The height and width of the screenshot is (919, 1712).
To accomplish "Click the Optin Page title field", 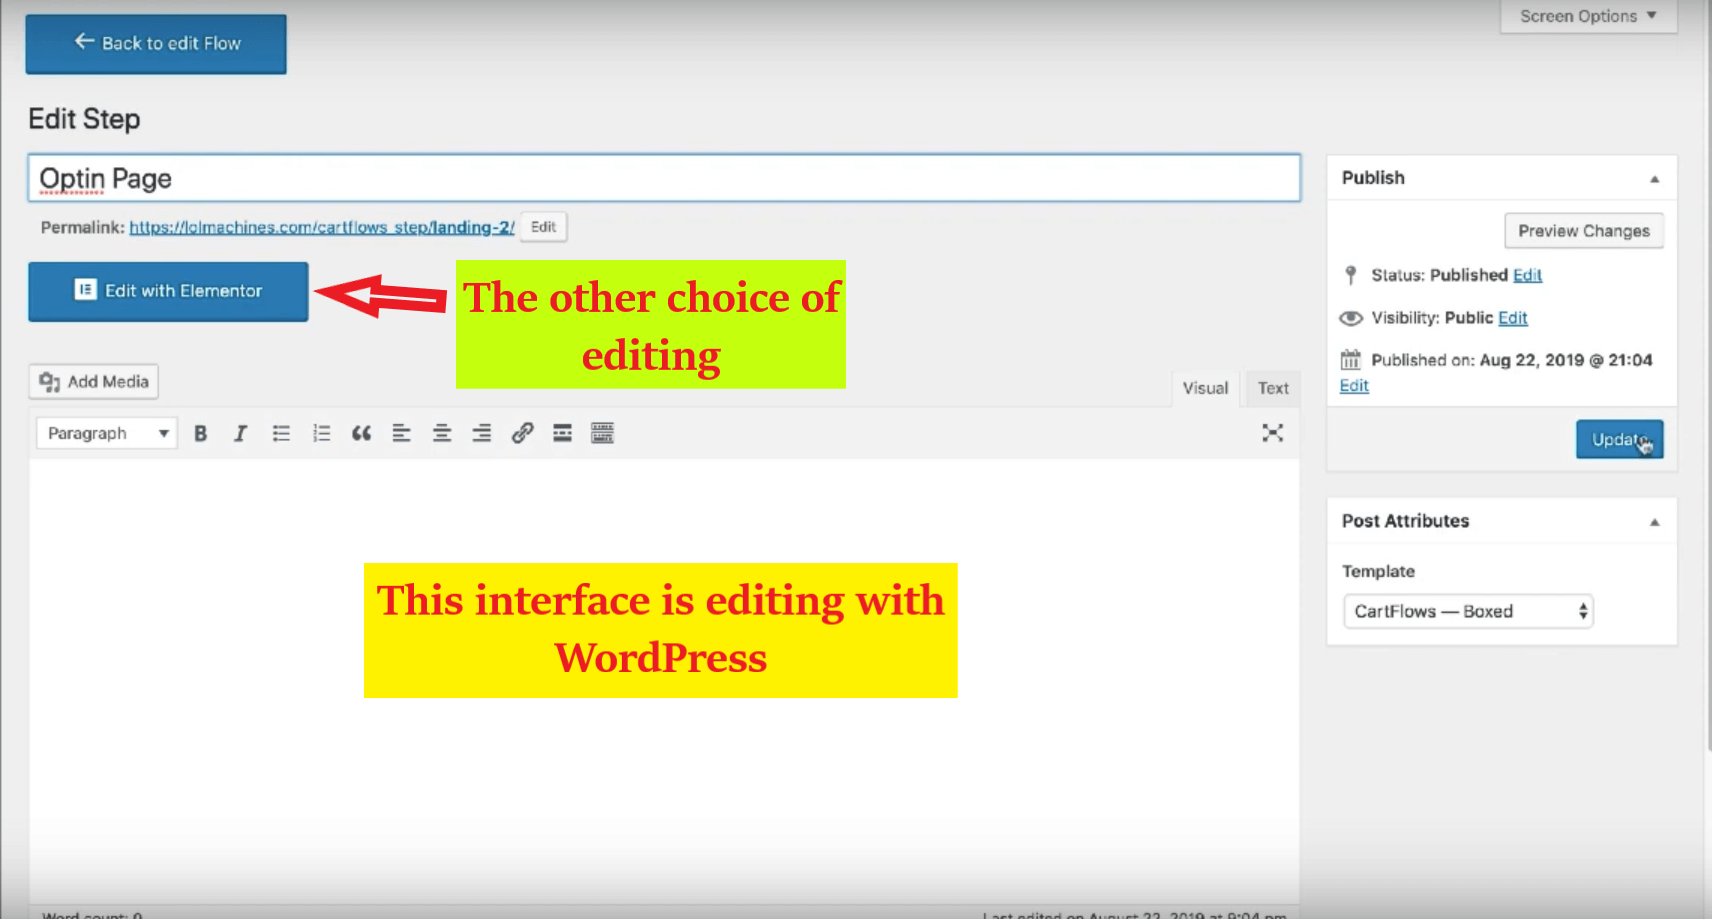I will click(664, 178).
